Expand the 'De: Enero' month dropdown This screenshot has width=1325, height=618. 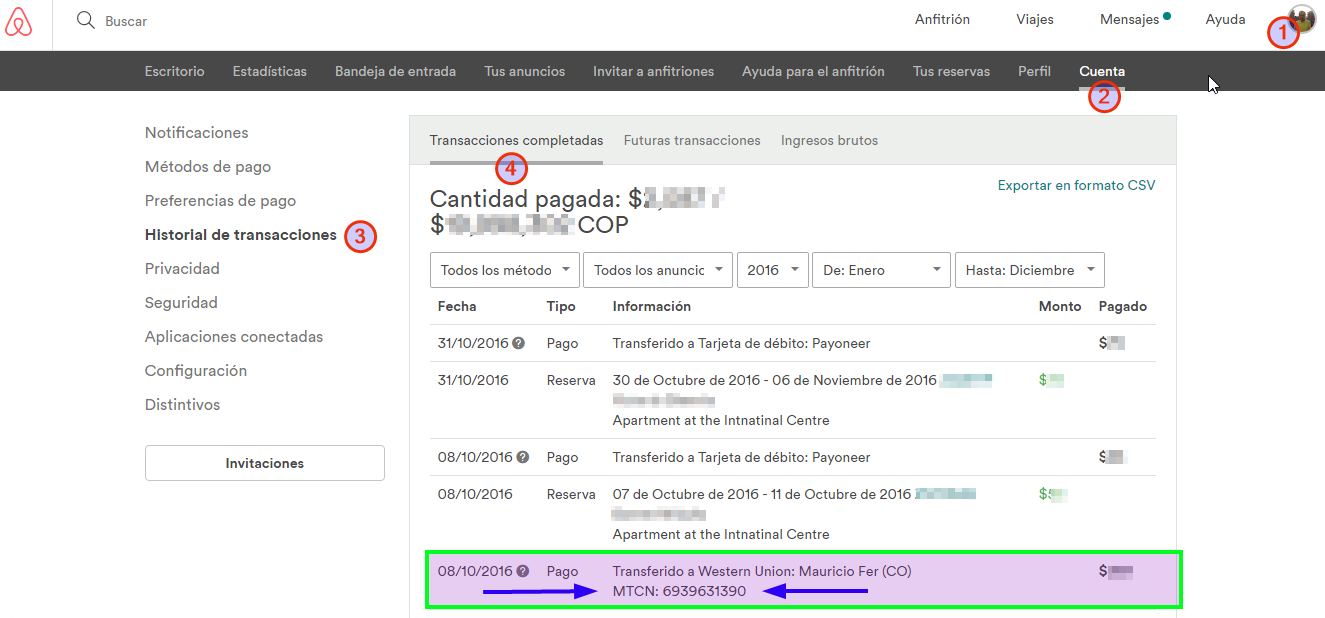[881, 270]
